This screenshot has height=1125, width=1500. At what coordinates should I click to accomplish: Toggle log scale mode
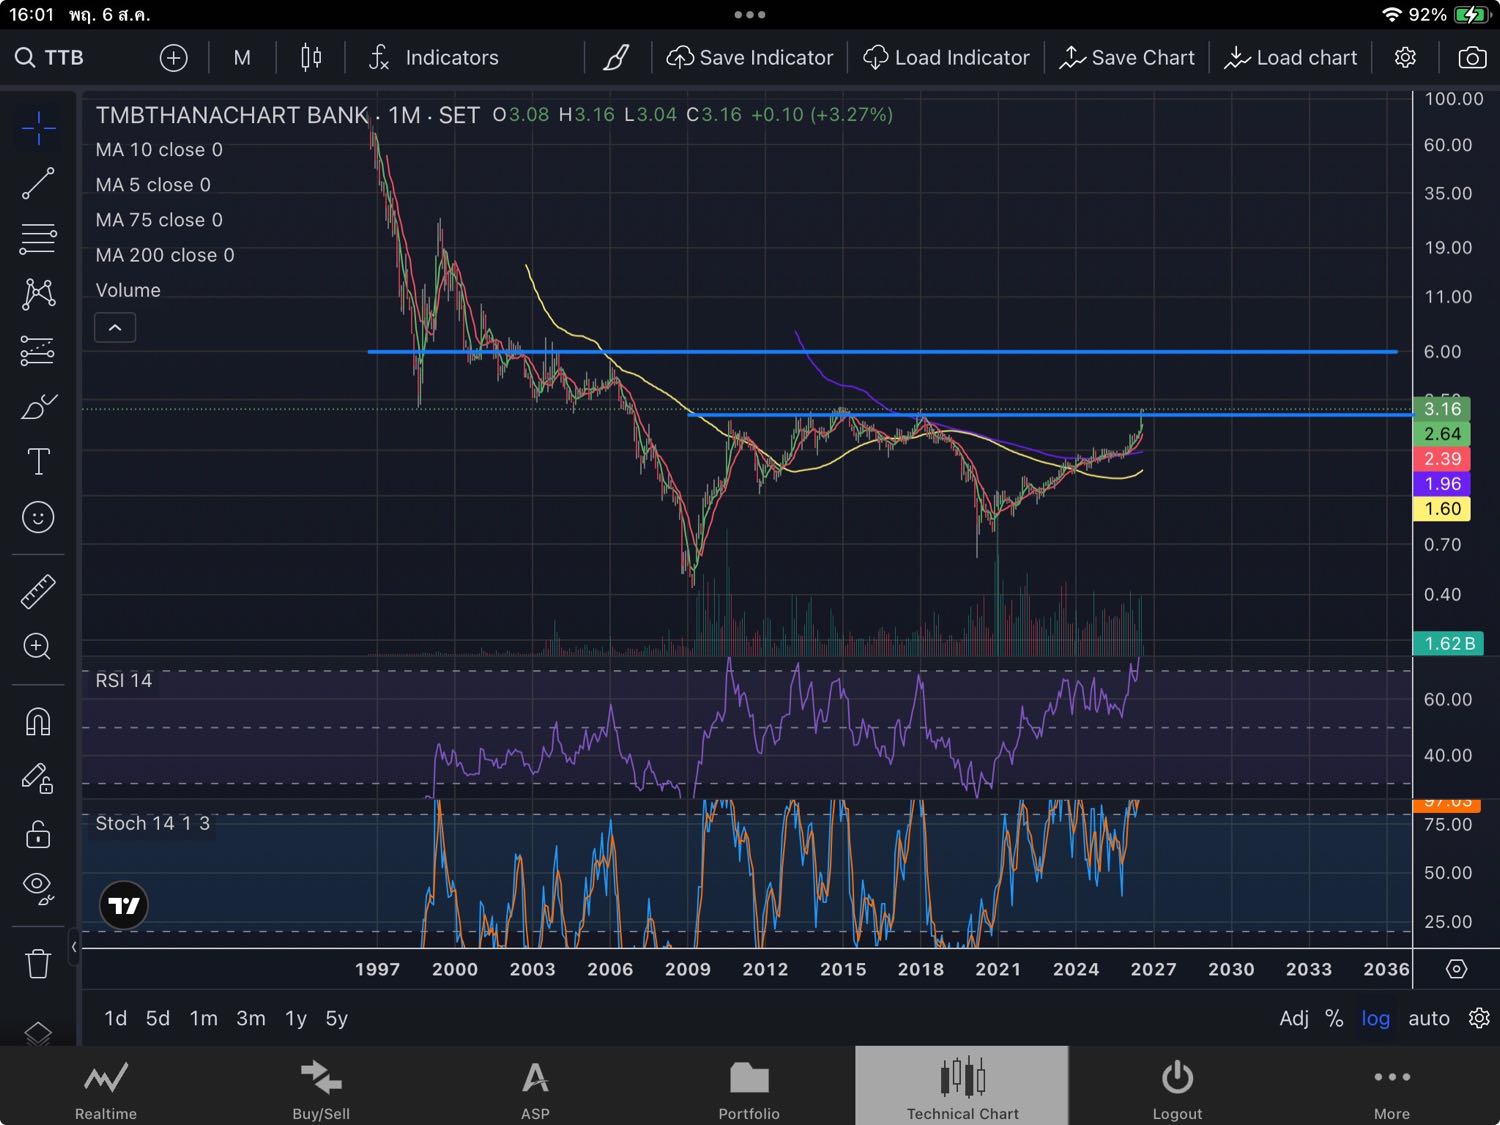1376,1018
